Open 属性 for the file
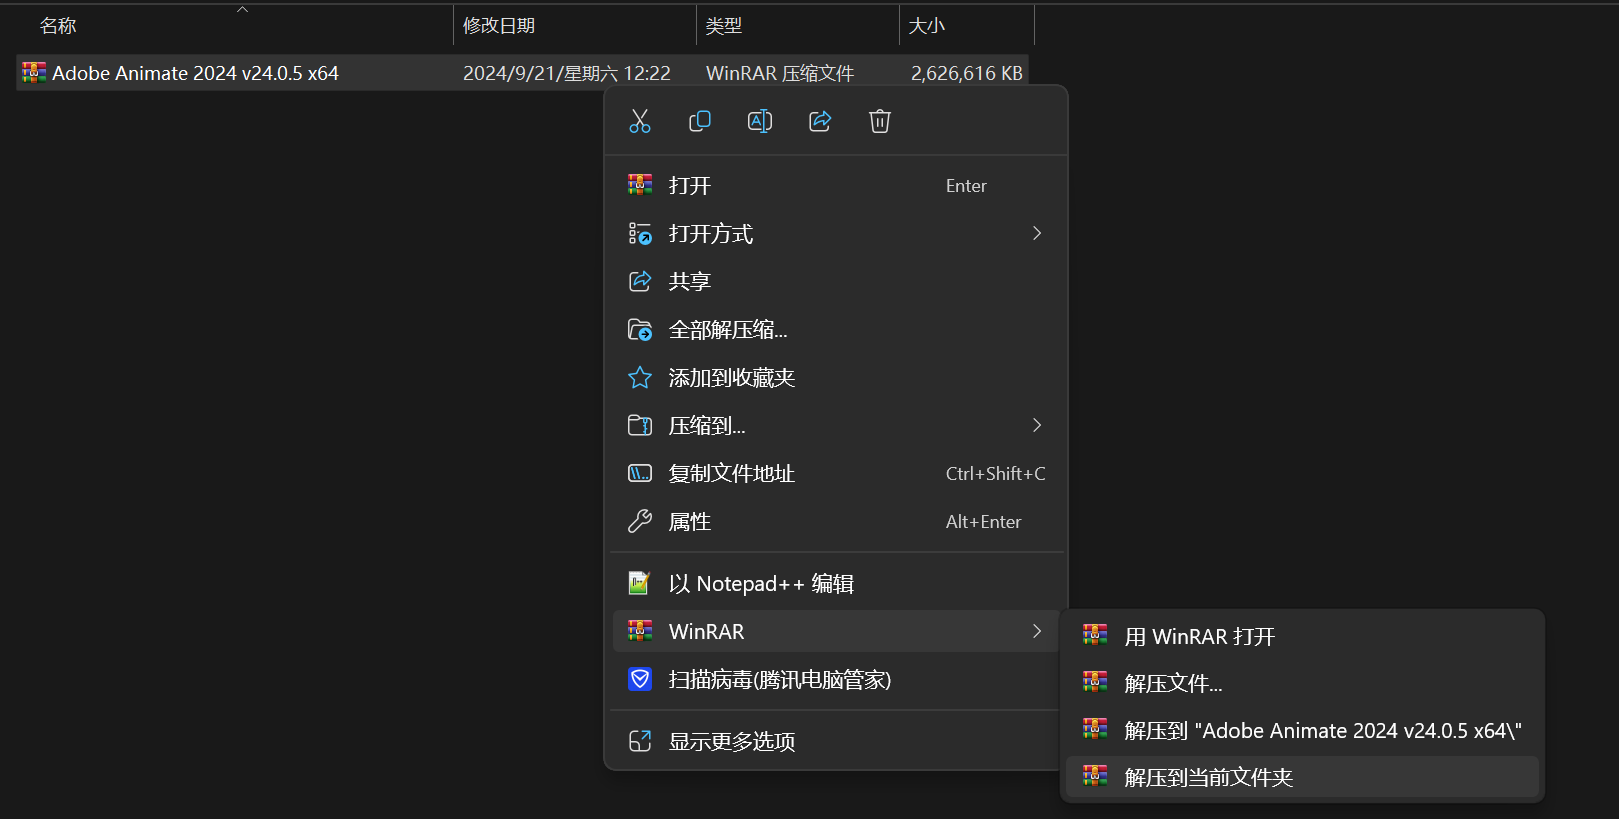 [690, 522]
